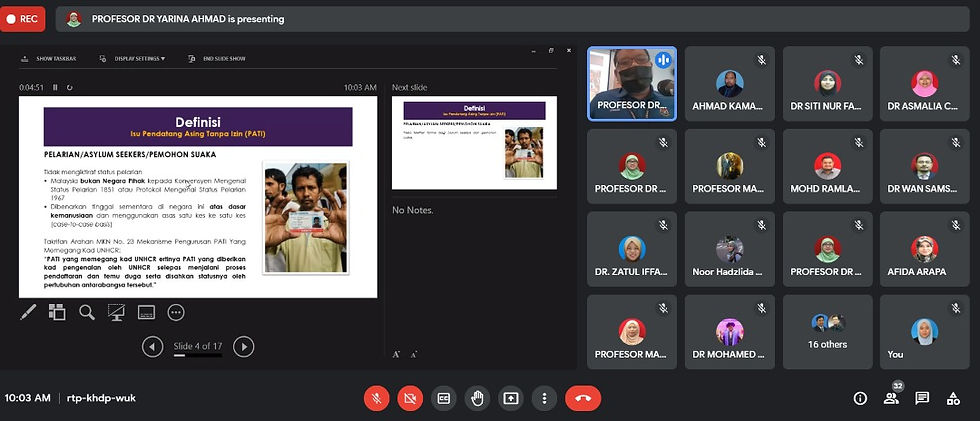Select AHMAD KAMA... participant tile

pyautogui.click(x=729, y=84)
